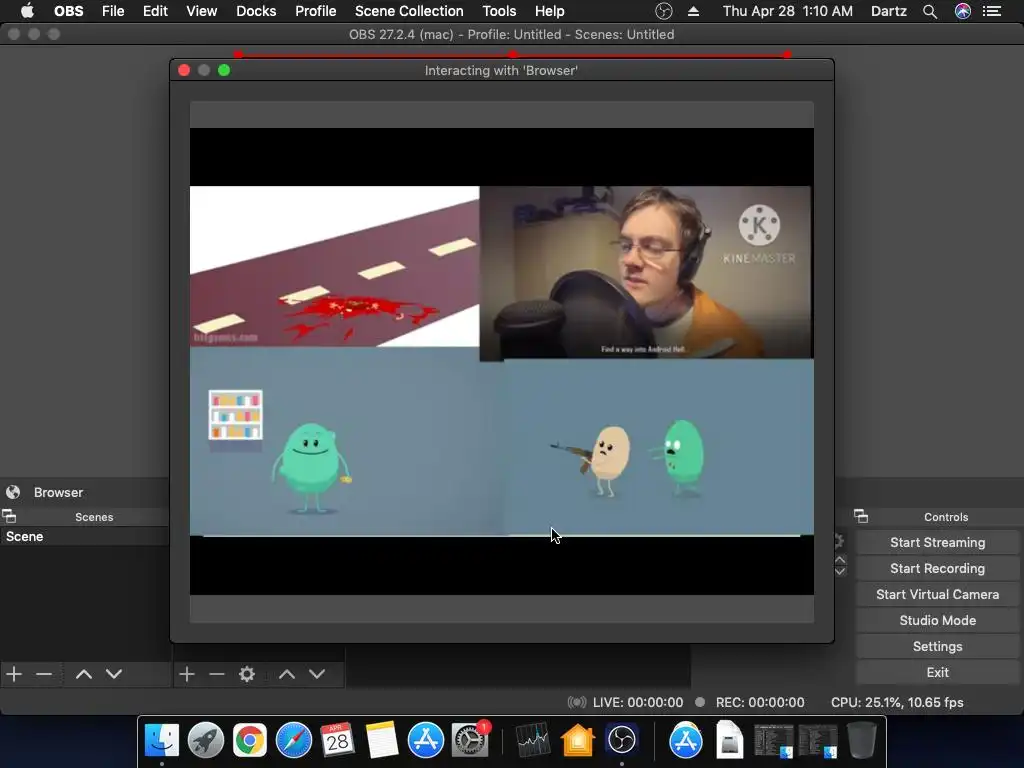Viewport: 1024px width, 768px height.
Task: Open System Preferences with the red badge
Action: click(x=470, y=741)
